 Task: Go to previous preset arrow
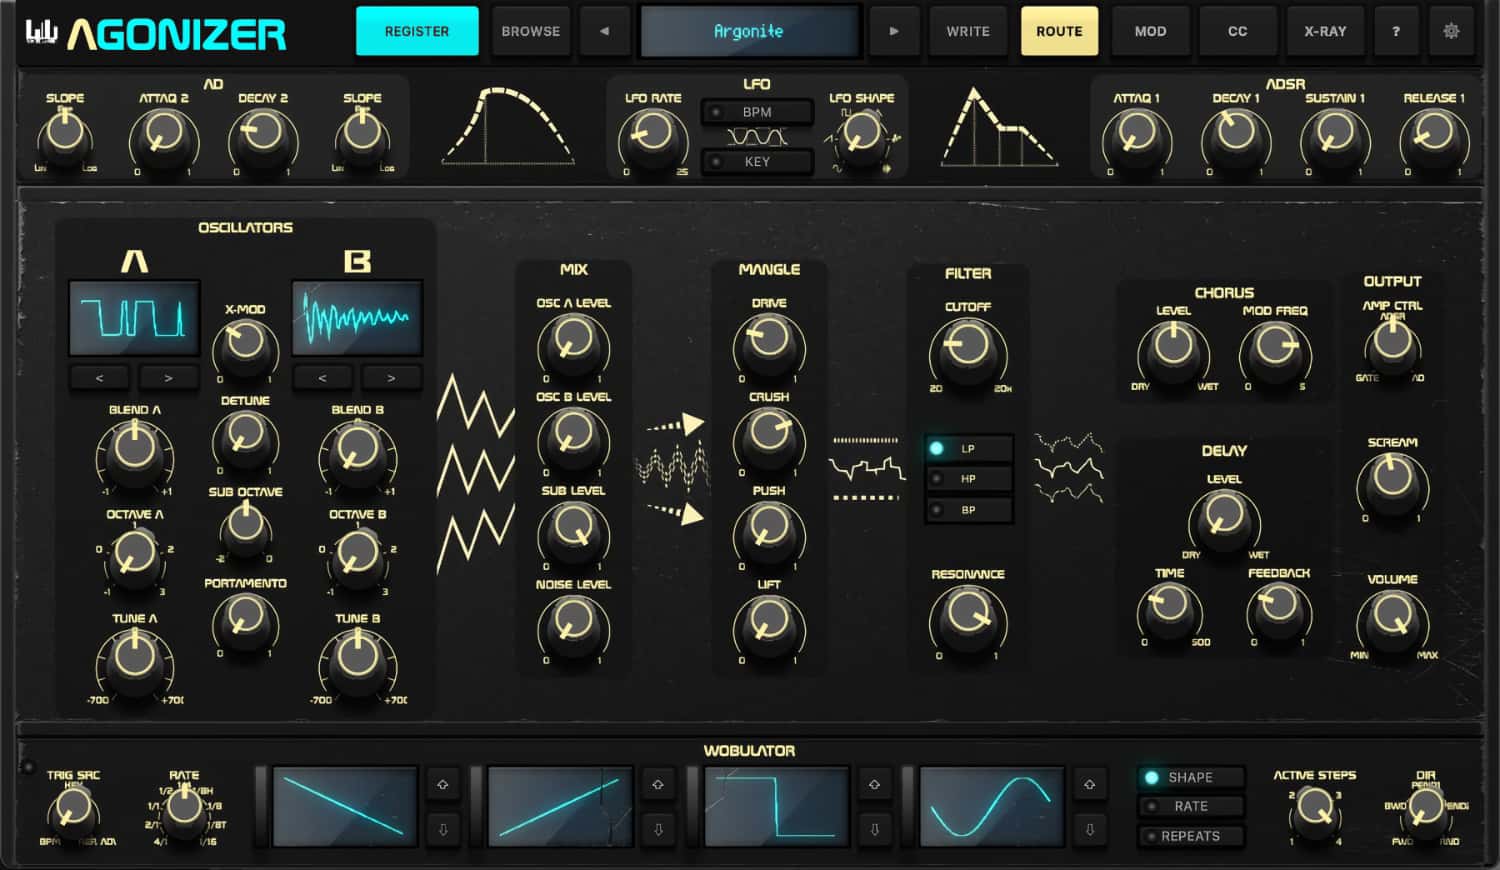pos(604,31)
